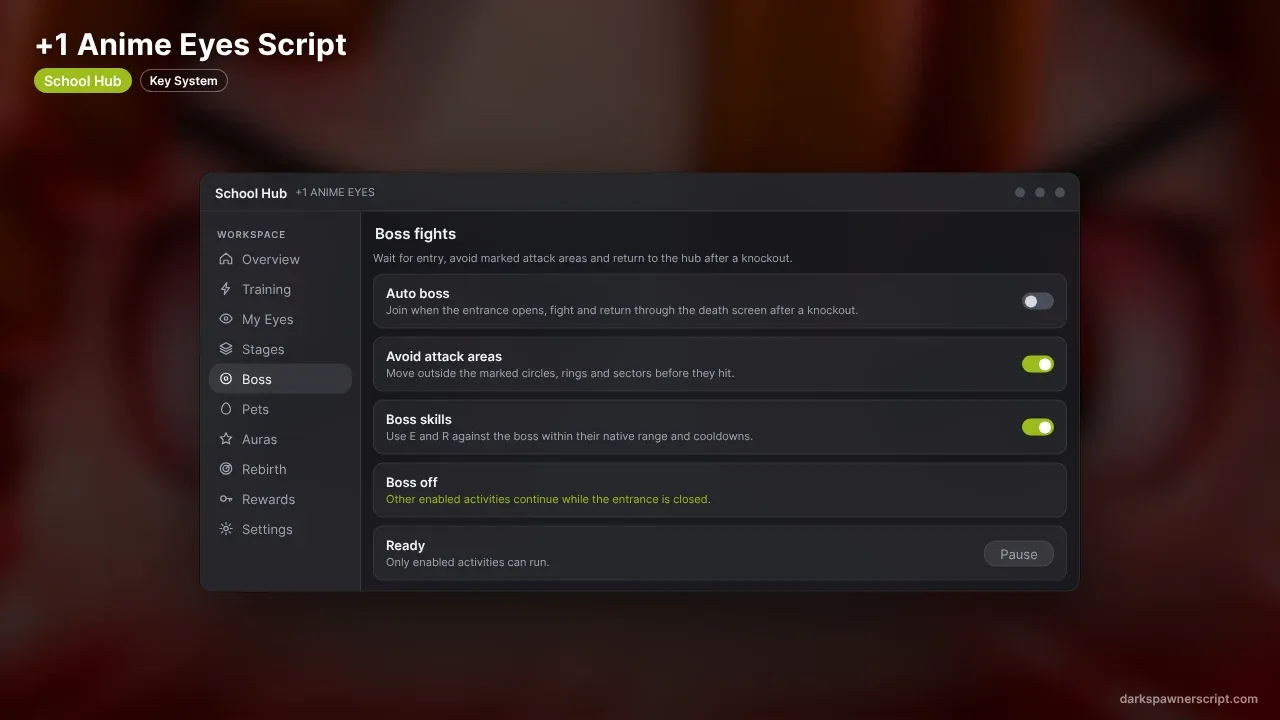Click the Rewards key icon
Viewport: 1280px width, 720px height.
[225, 499]
